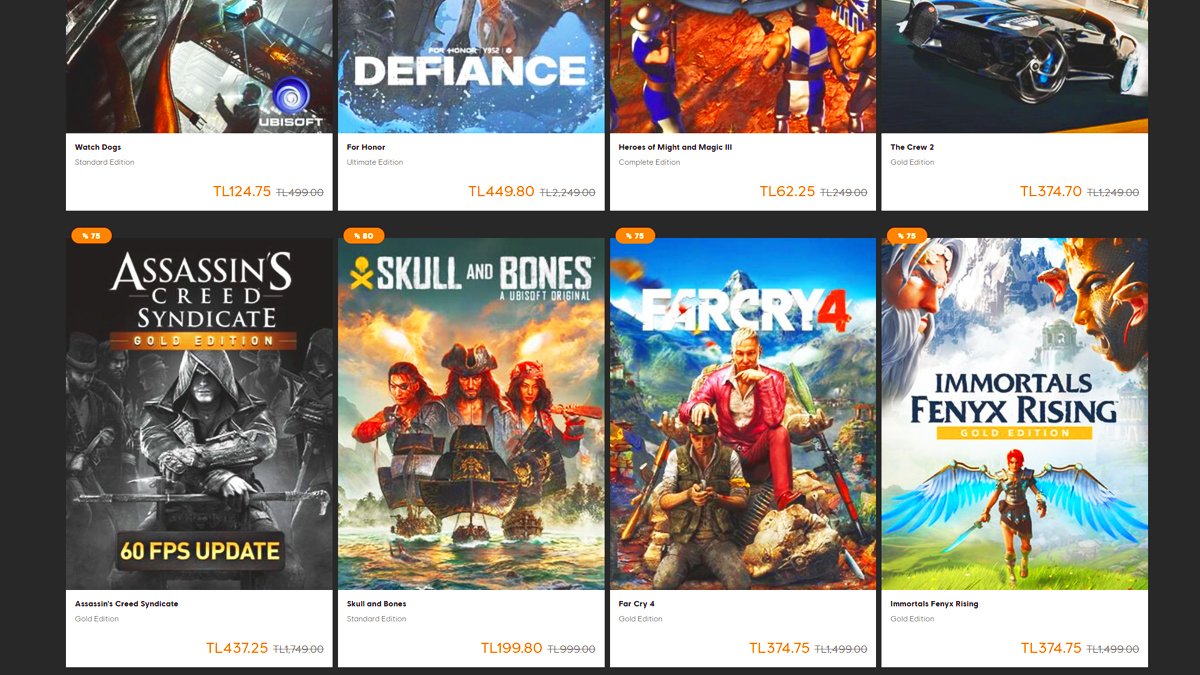Viewport: 1200px width, 675px height.
Task: Open The Crew 2 title link
Action: (x=912, y=147)
